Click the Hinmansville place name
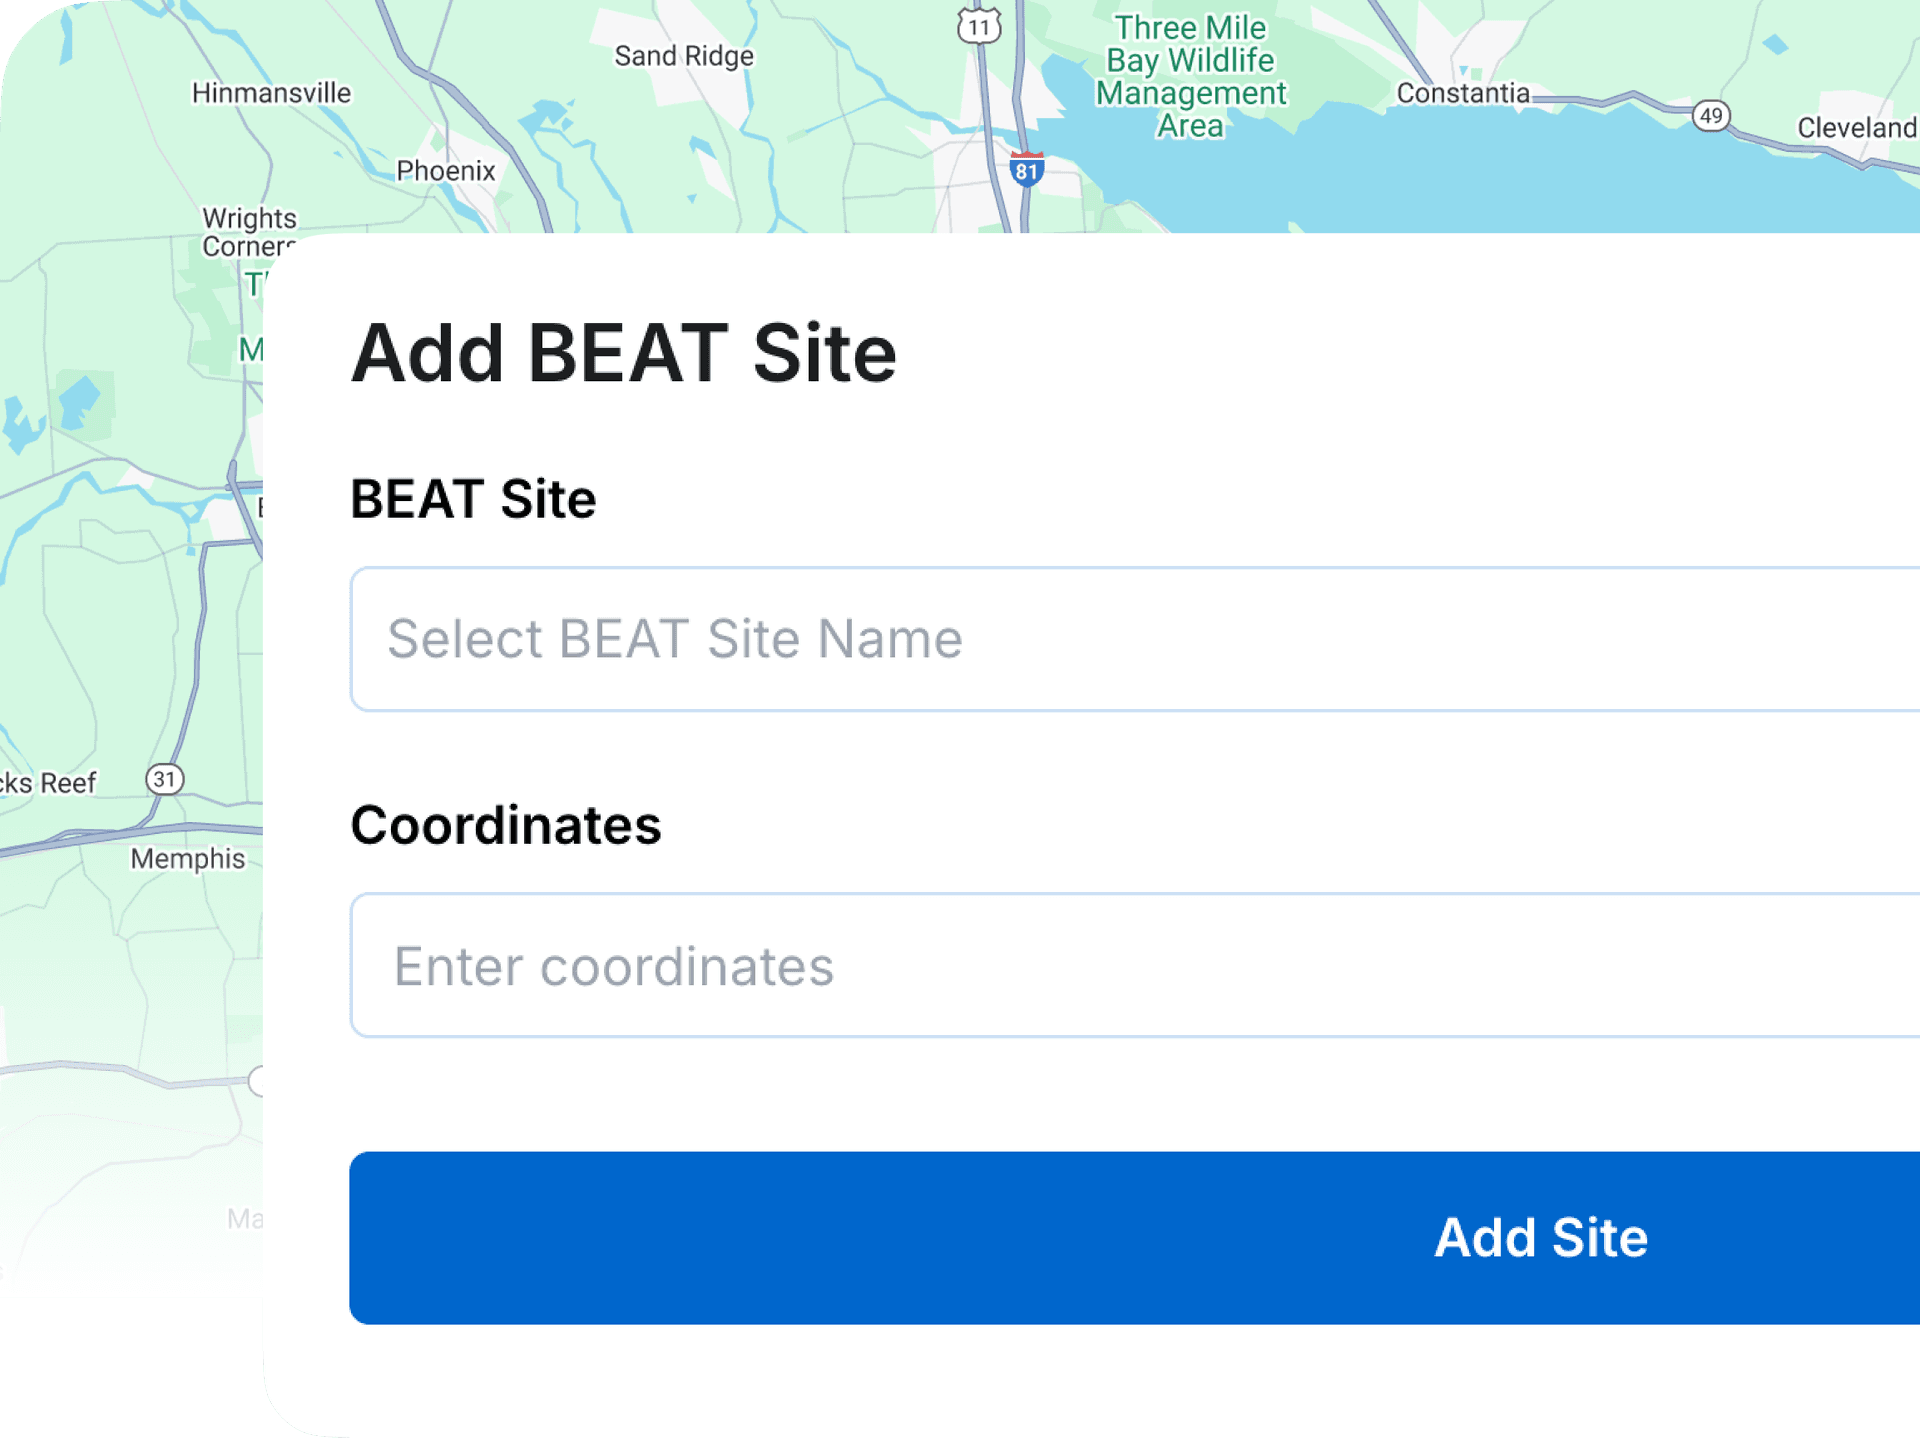 [271, 92]
